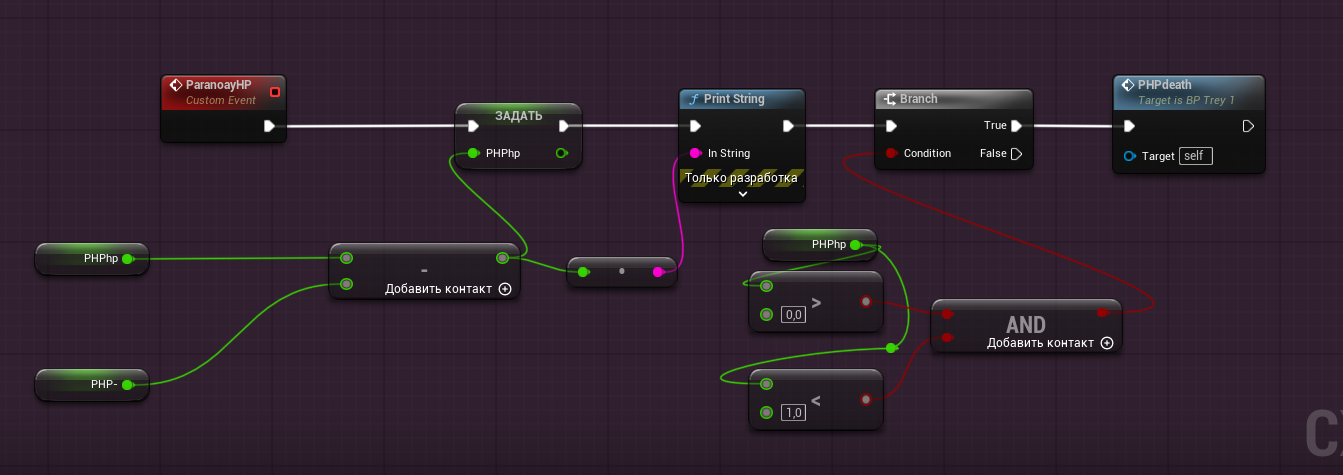Click the Print String In String pin

coord(695,154)
